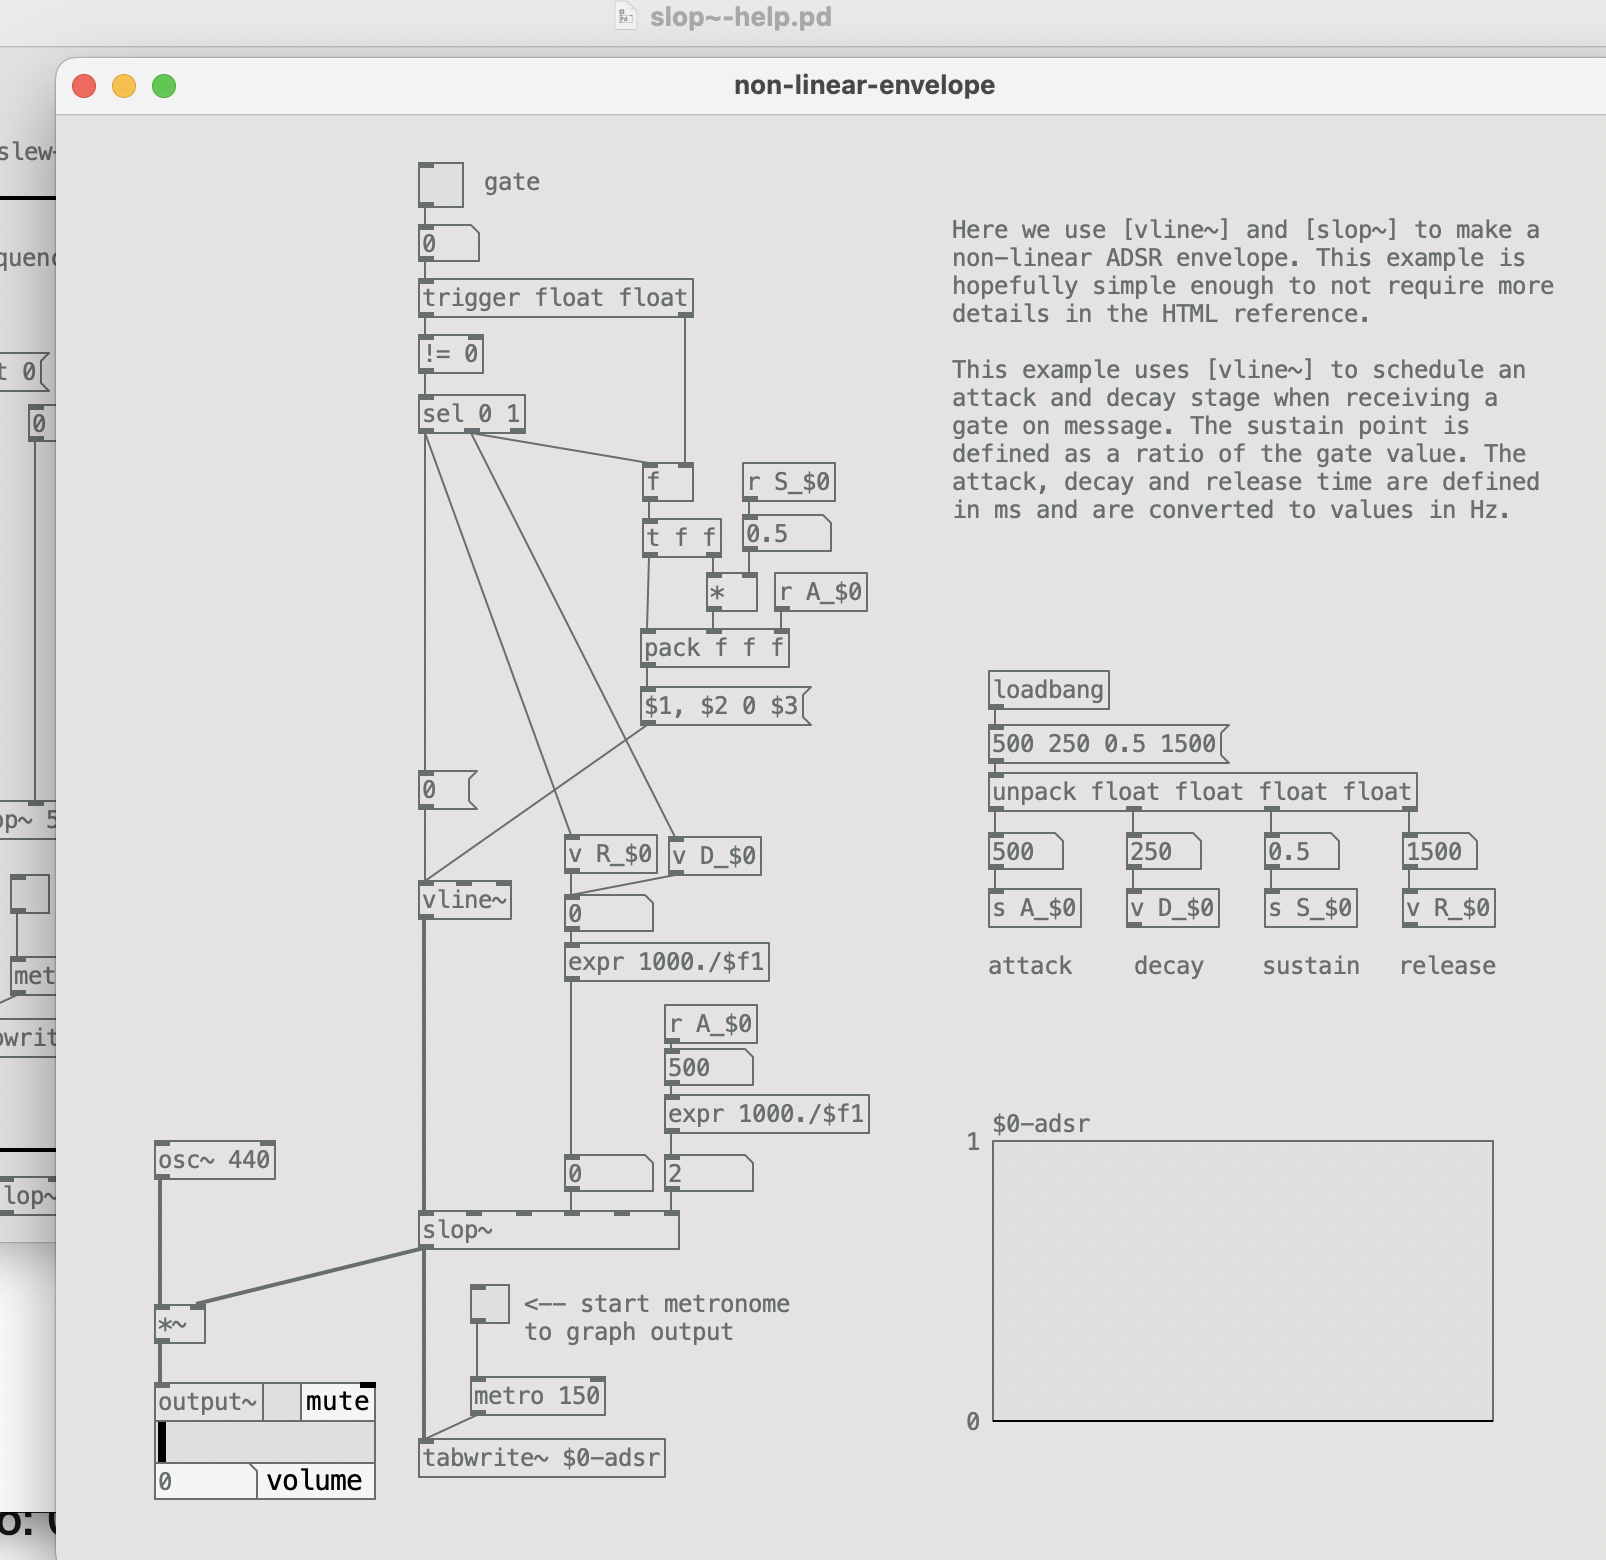This screenshot has width=1606, height=1560.
Task: Click the slop~-help.pd title in back window
Action: pyautogui.click(x=741, y=17)
